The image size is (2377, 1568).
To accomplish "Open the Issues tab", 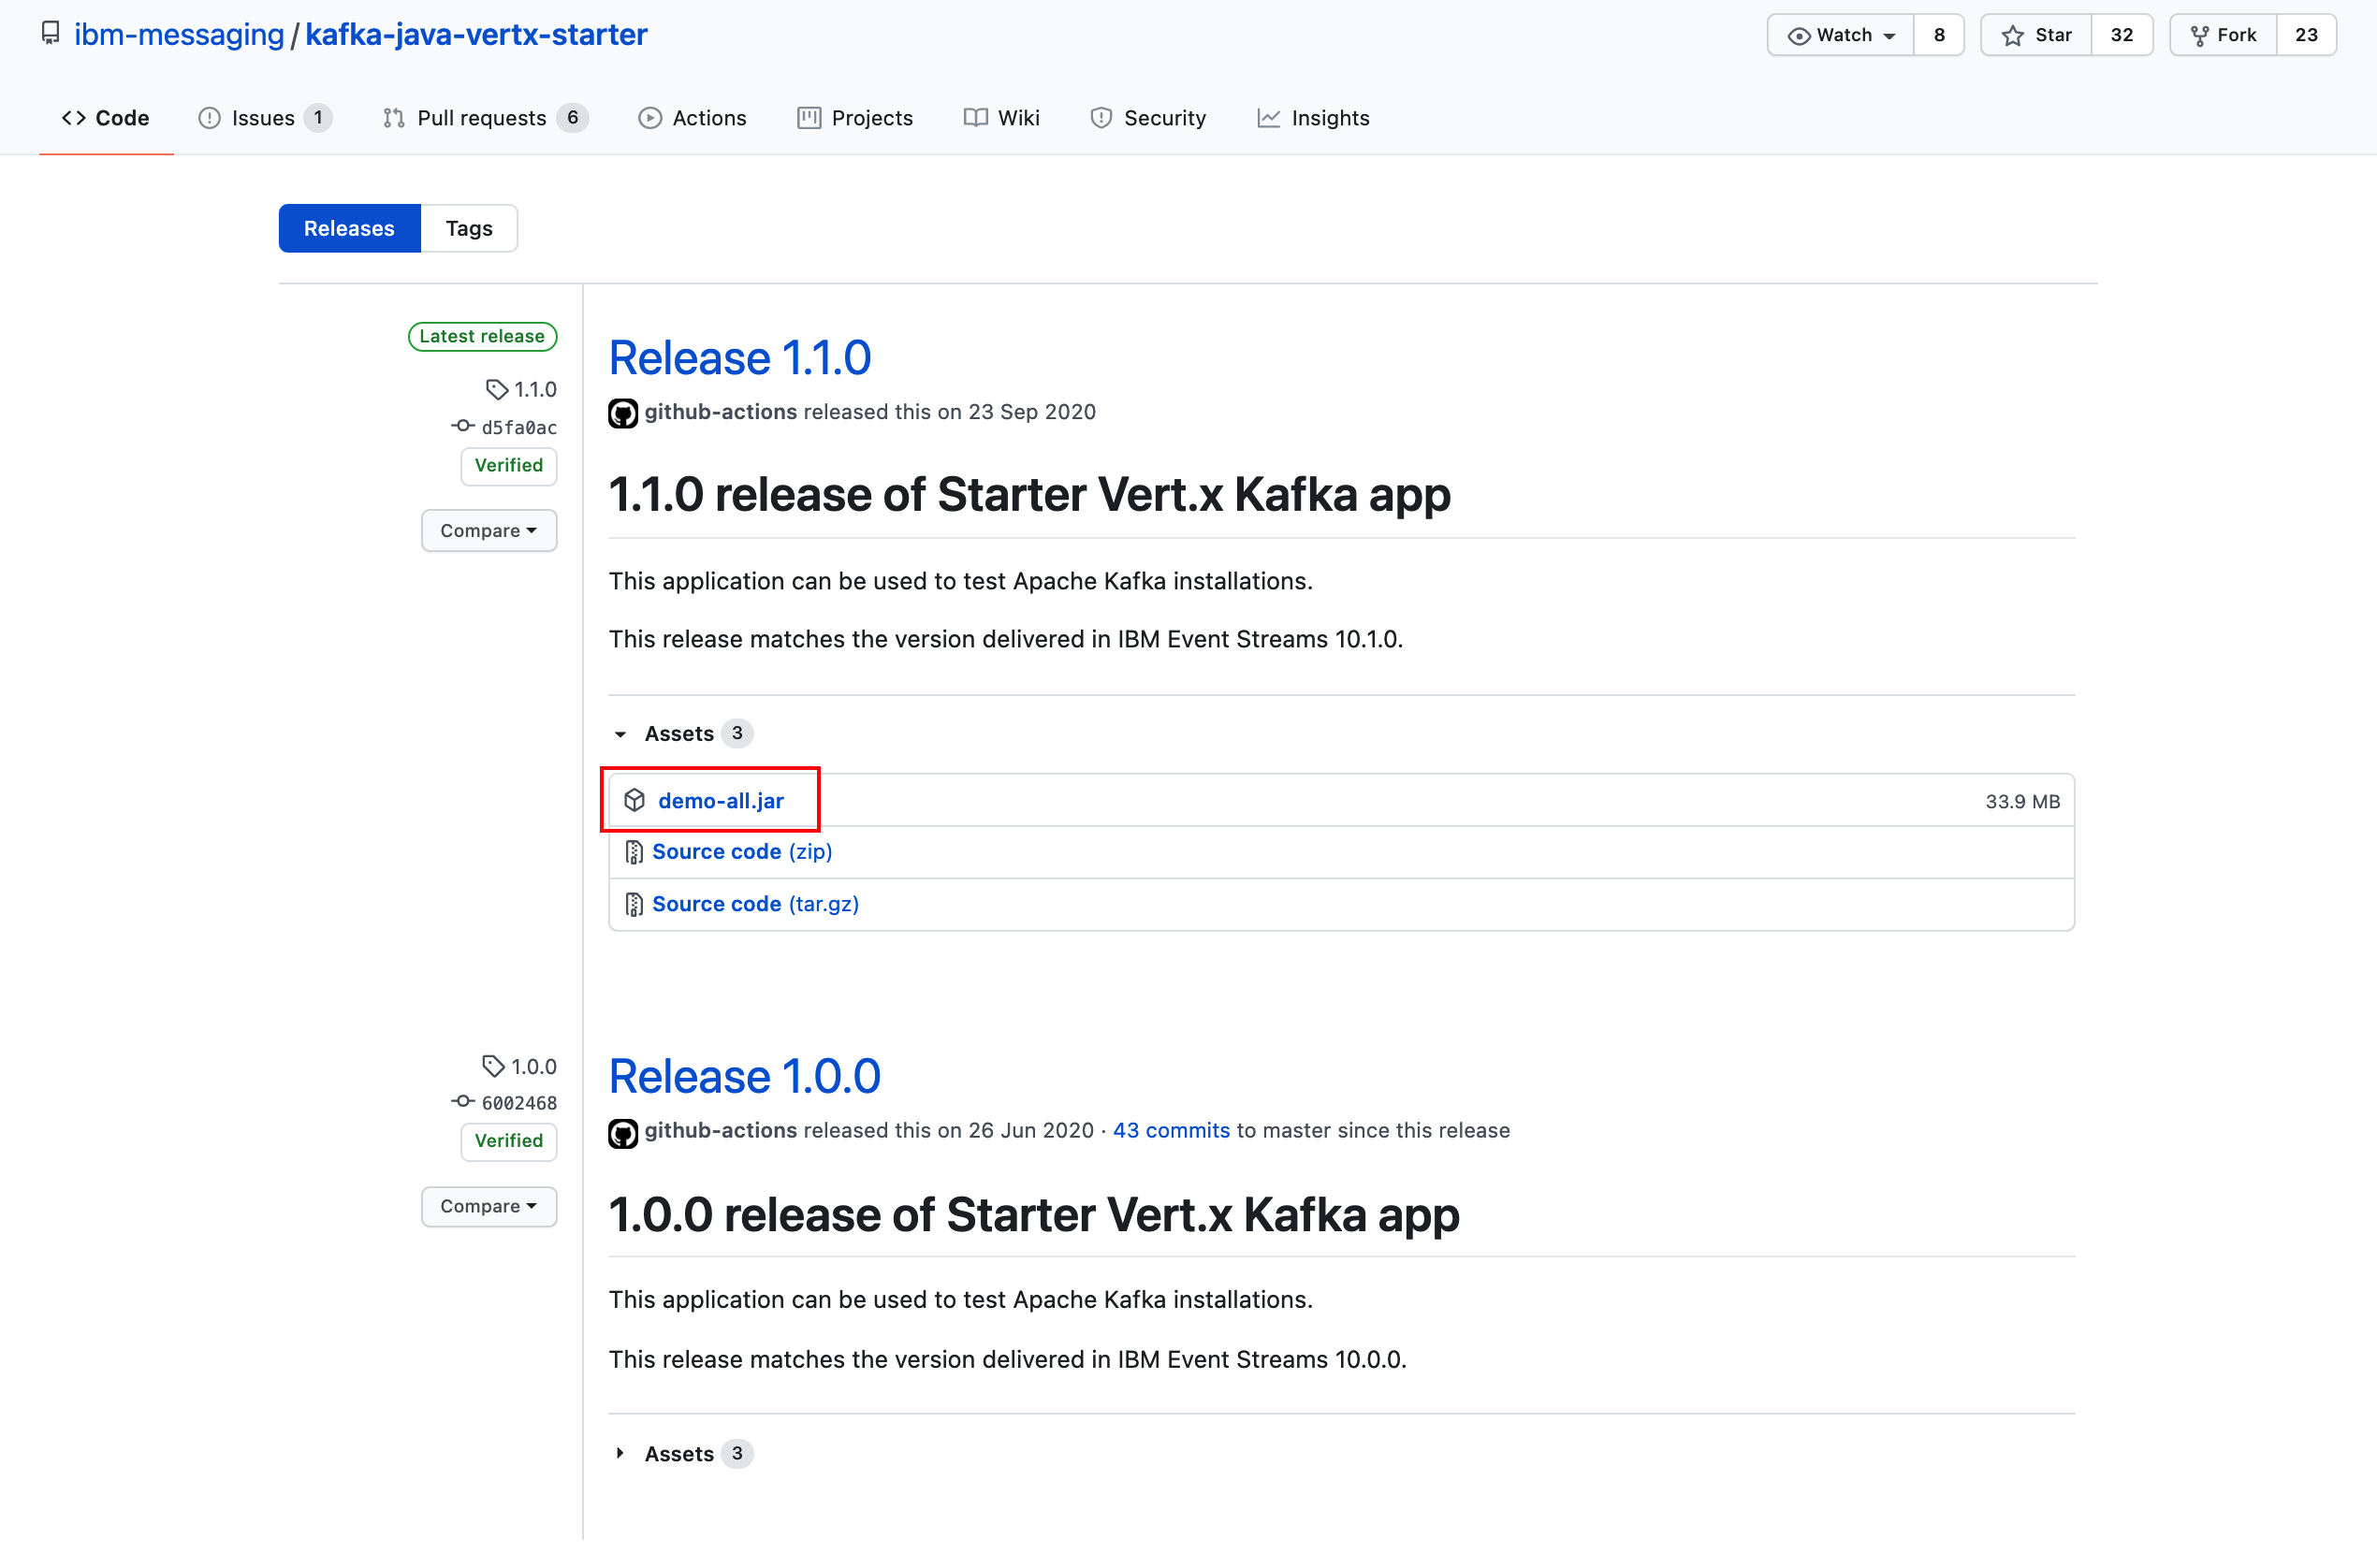I will point(264,118).
